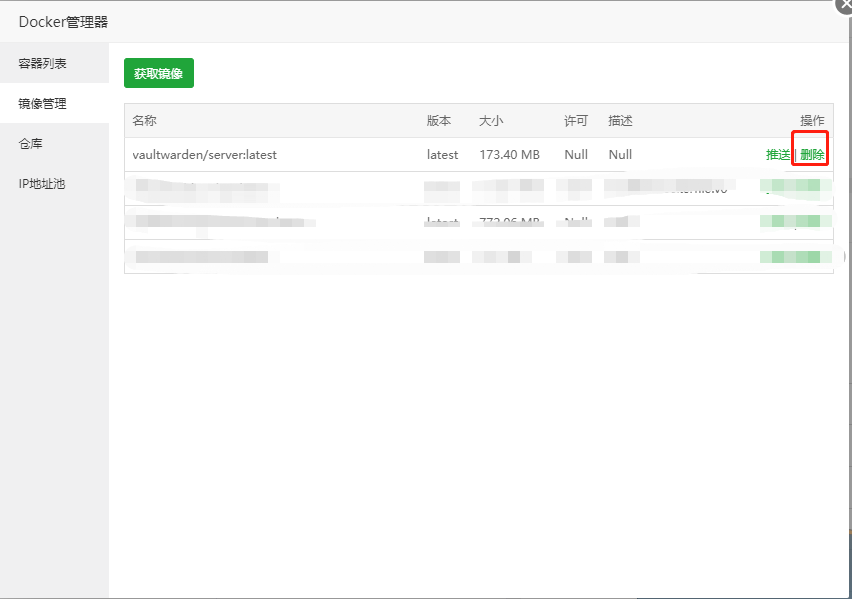Switch to the 仓库 tab
Image resolution: width=852 pixels, height=599 pixels.
pyautogui.click(x=31, y=144)
